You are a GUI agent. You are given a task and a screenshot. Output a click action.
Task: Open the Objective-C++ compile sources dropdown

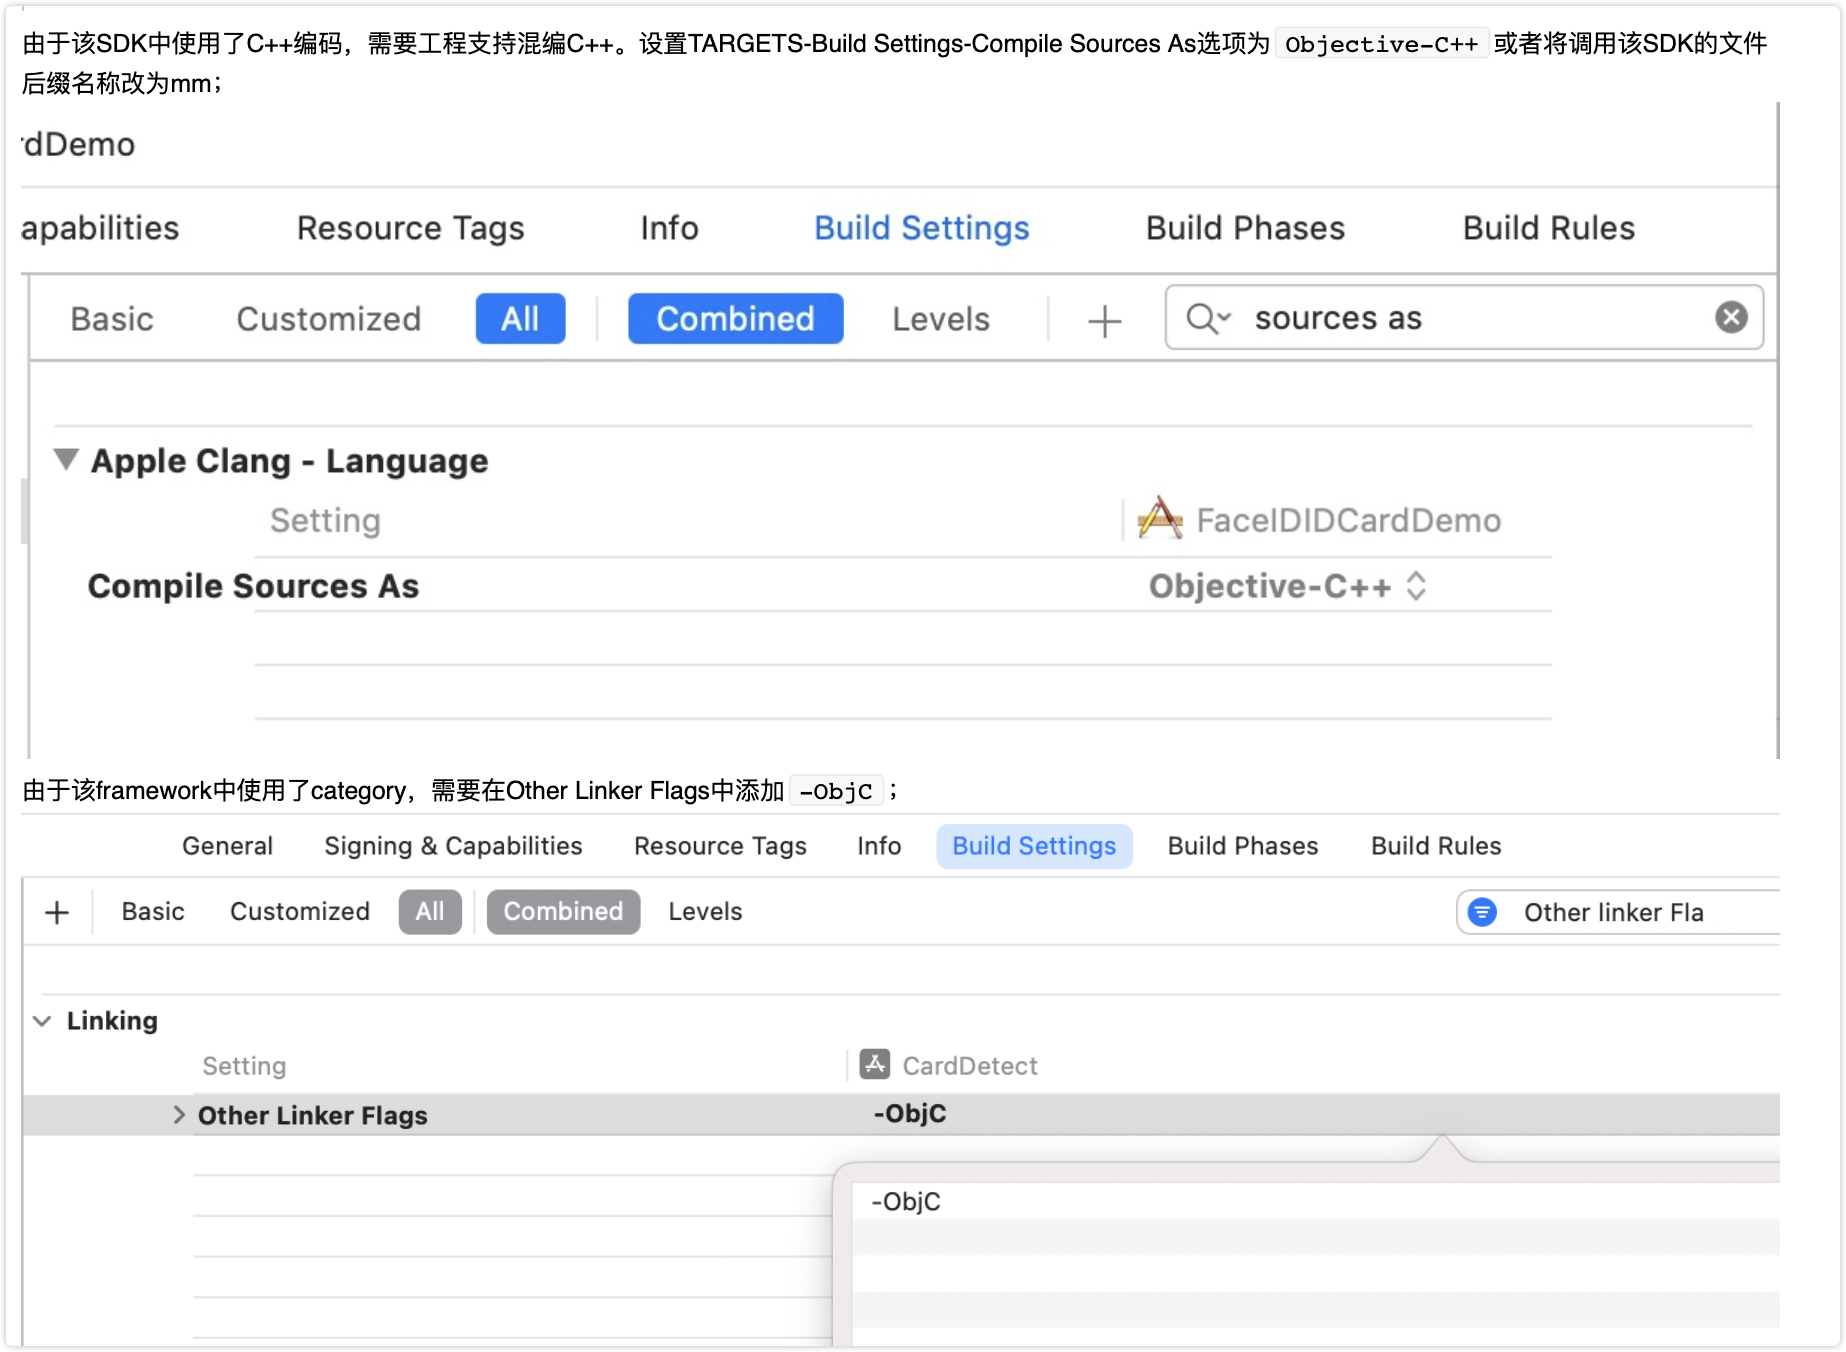1286,586
